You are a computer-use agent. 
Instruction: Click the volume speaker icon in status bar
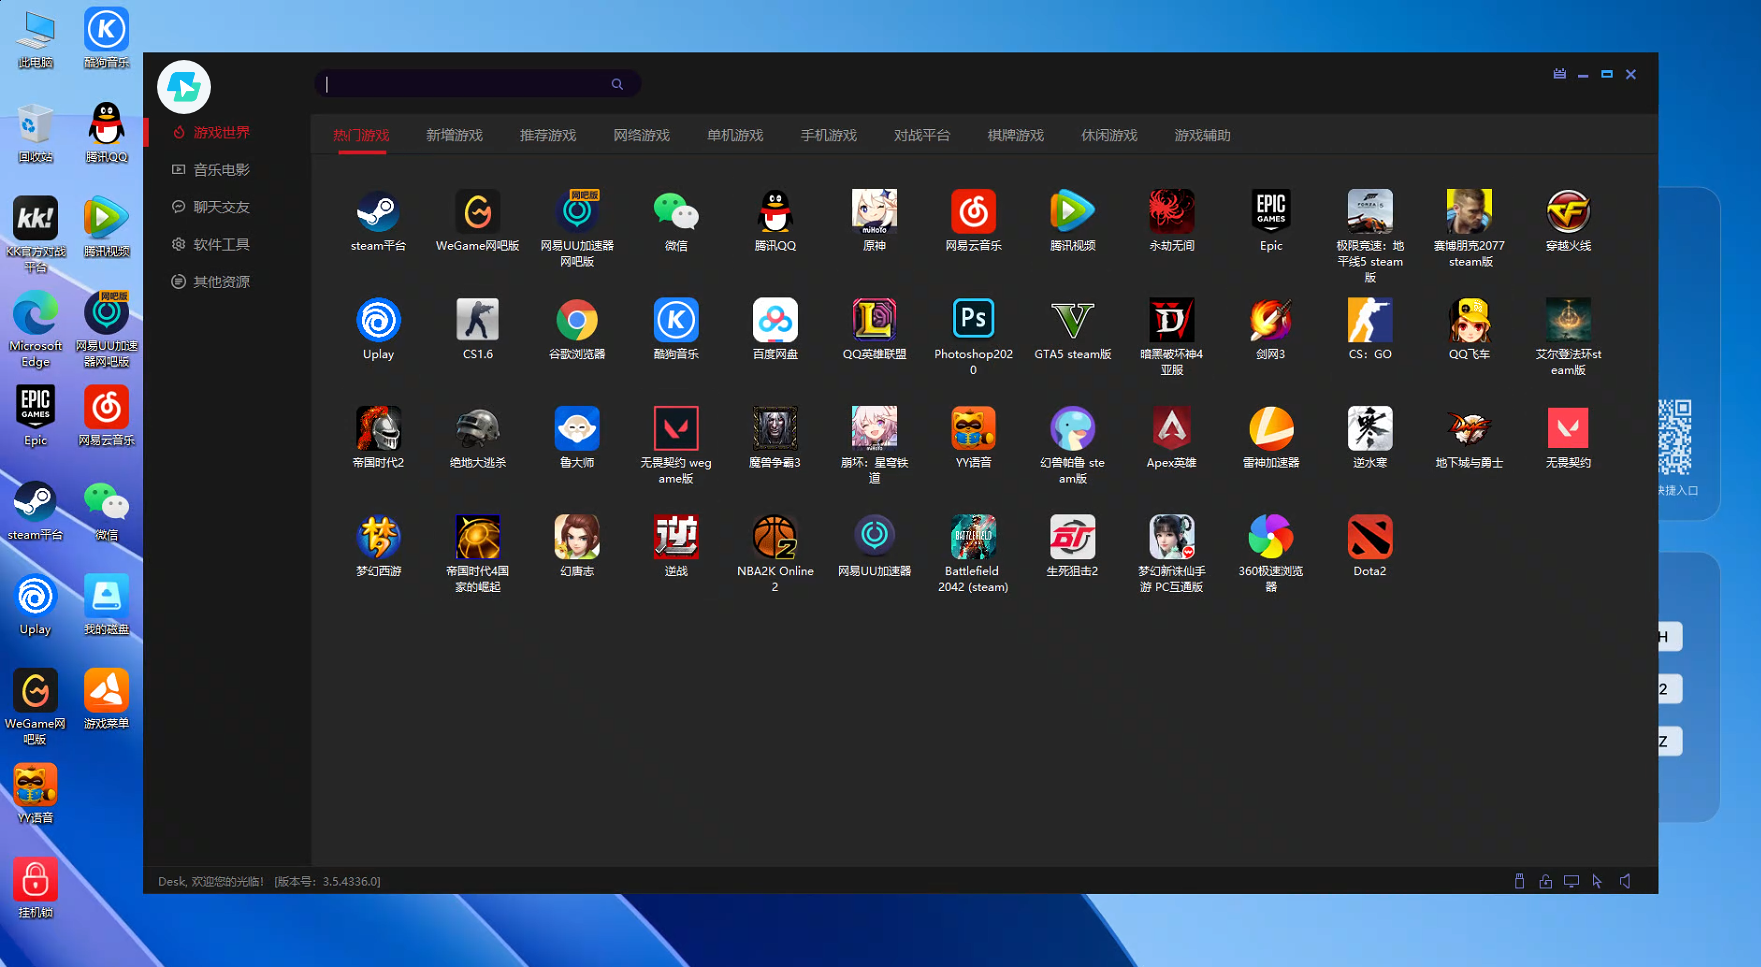tap(1625, 881)
